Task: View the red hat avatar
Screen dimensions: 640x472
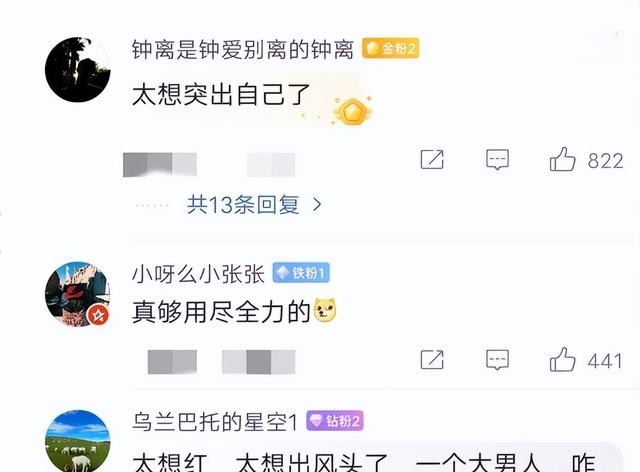Action: point(78,294)
